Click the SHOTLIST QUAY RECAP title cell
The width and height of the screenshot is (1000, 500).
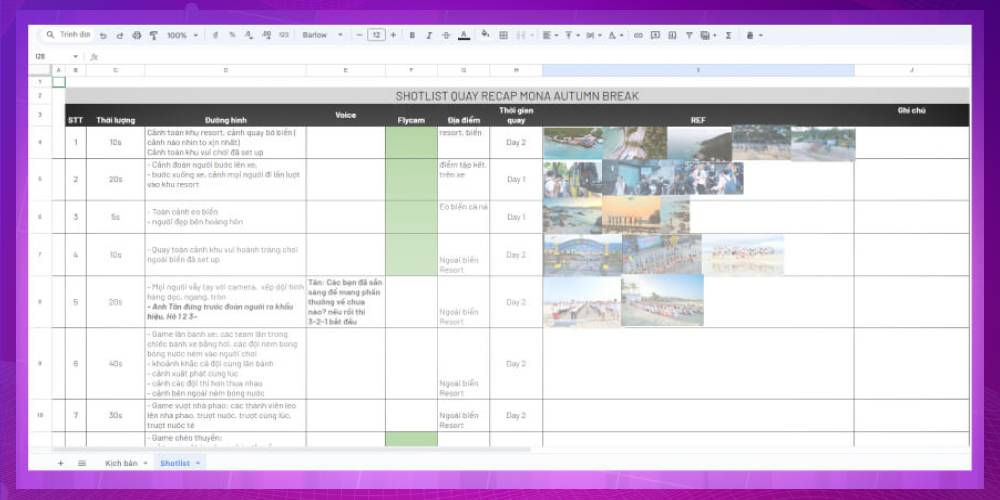point(517,96)
